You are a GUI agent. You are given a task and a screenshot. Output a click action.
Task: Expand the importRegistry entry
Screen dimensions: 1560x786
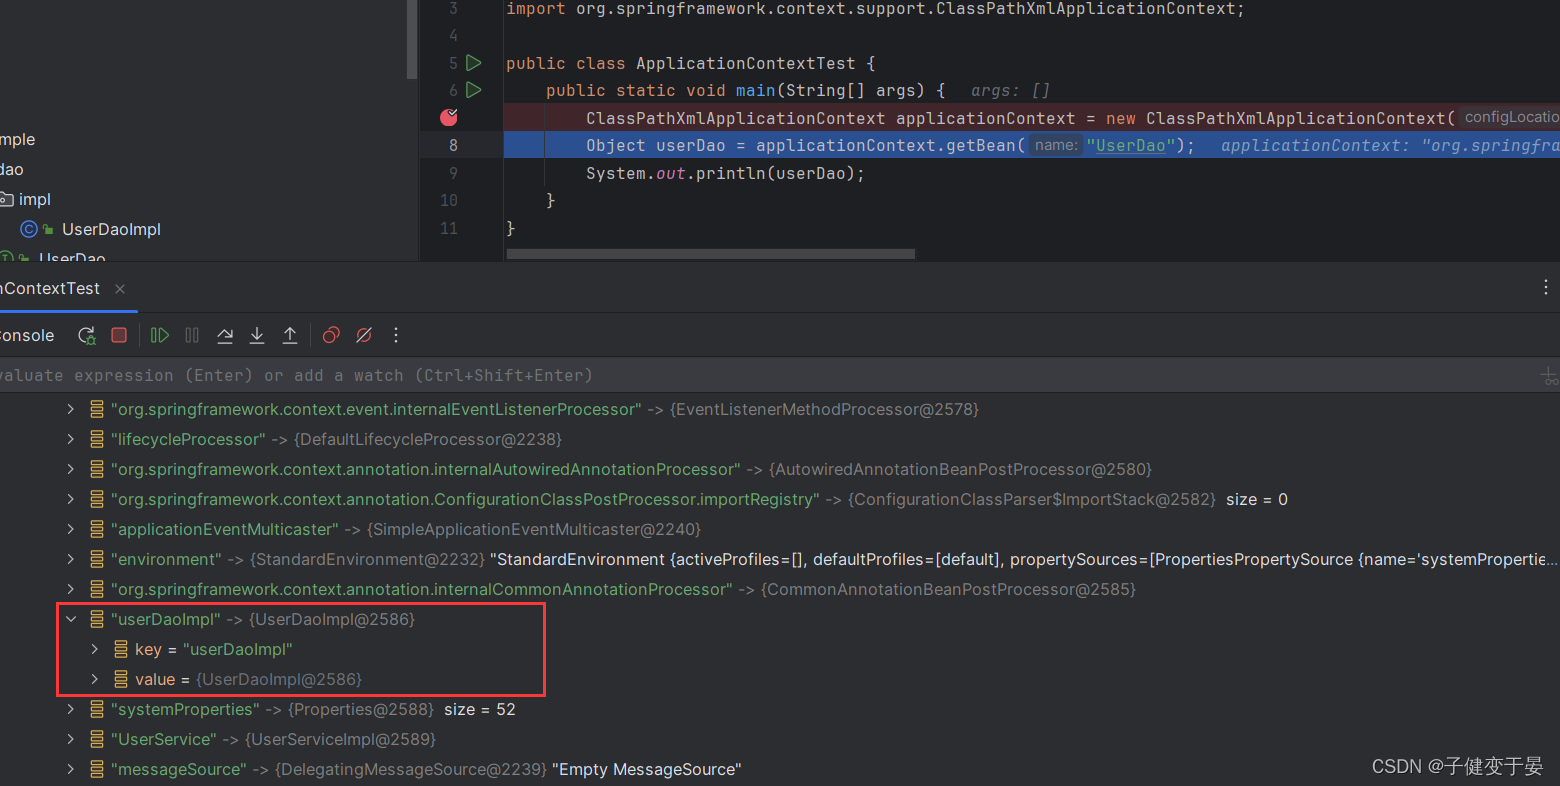pyautogui.click(x=70, y=499)
